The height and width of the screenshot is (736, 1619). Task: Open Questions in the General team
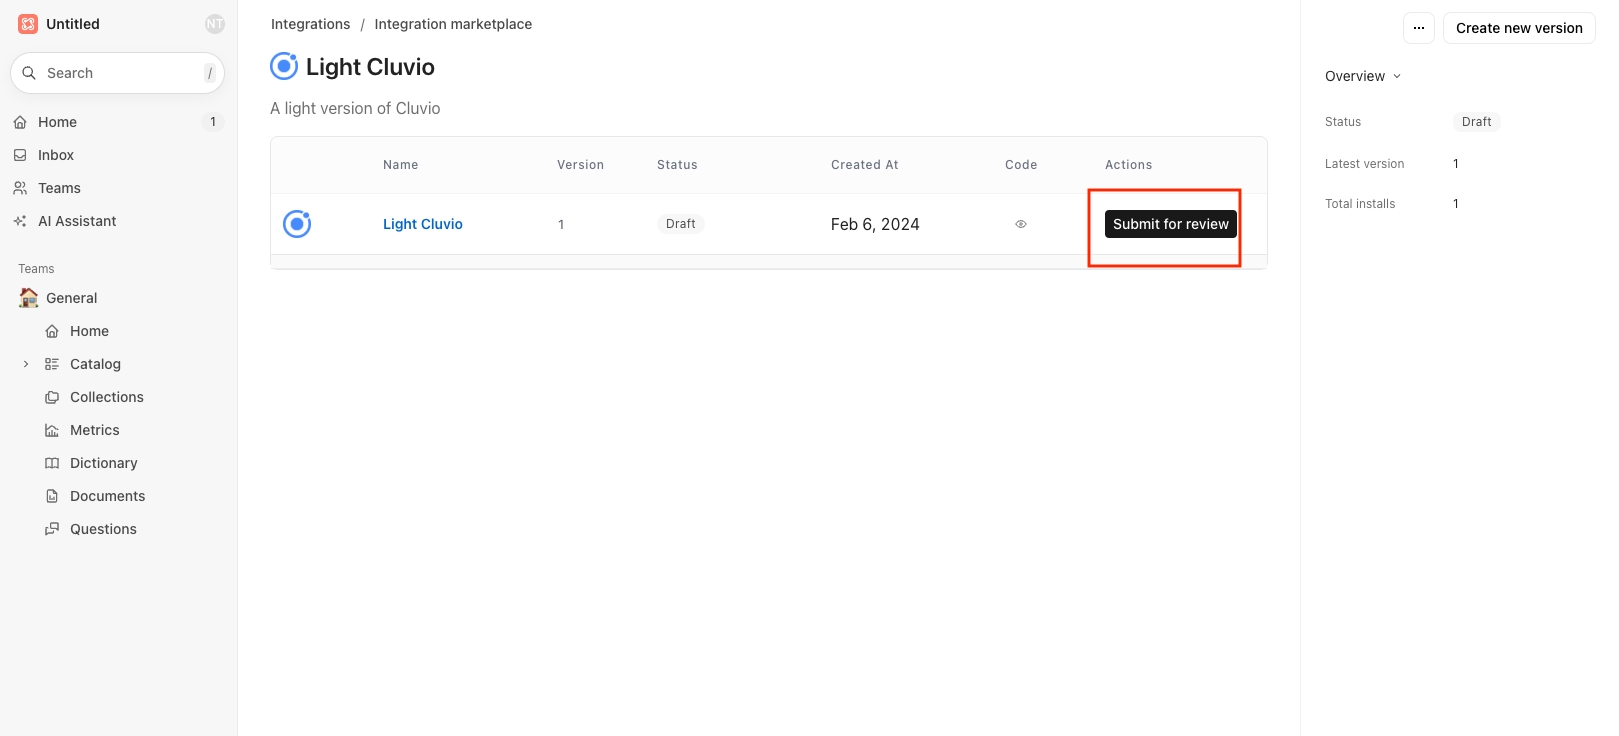103,529
